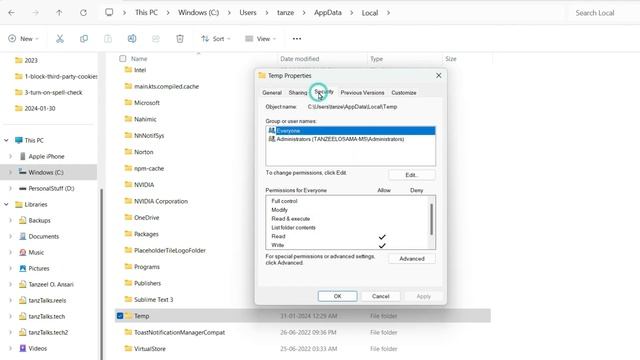This screenshot has height=360, width=640.
Task: Open Documents library in sidebar
Action: tap(44, 236)
